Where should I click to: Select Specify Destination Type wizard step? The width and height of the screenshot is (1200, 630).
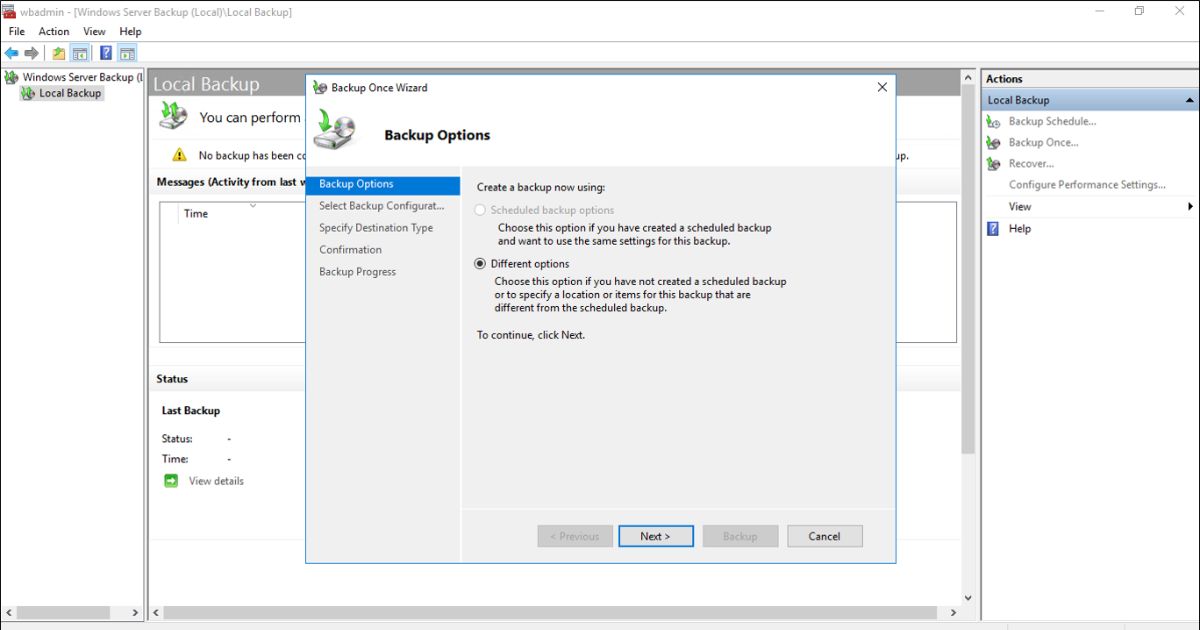click(376, 228)
